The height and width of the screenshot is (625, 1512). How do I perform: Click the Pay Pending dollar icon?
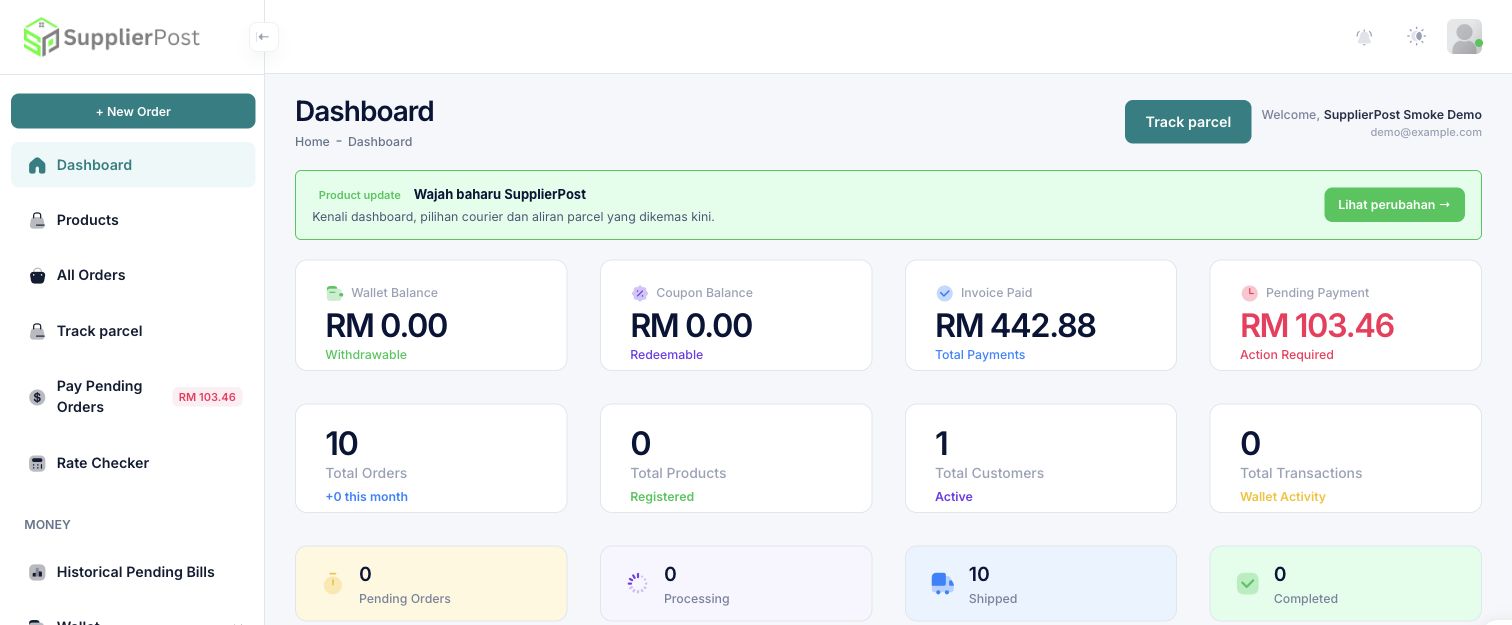[37, 397]
